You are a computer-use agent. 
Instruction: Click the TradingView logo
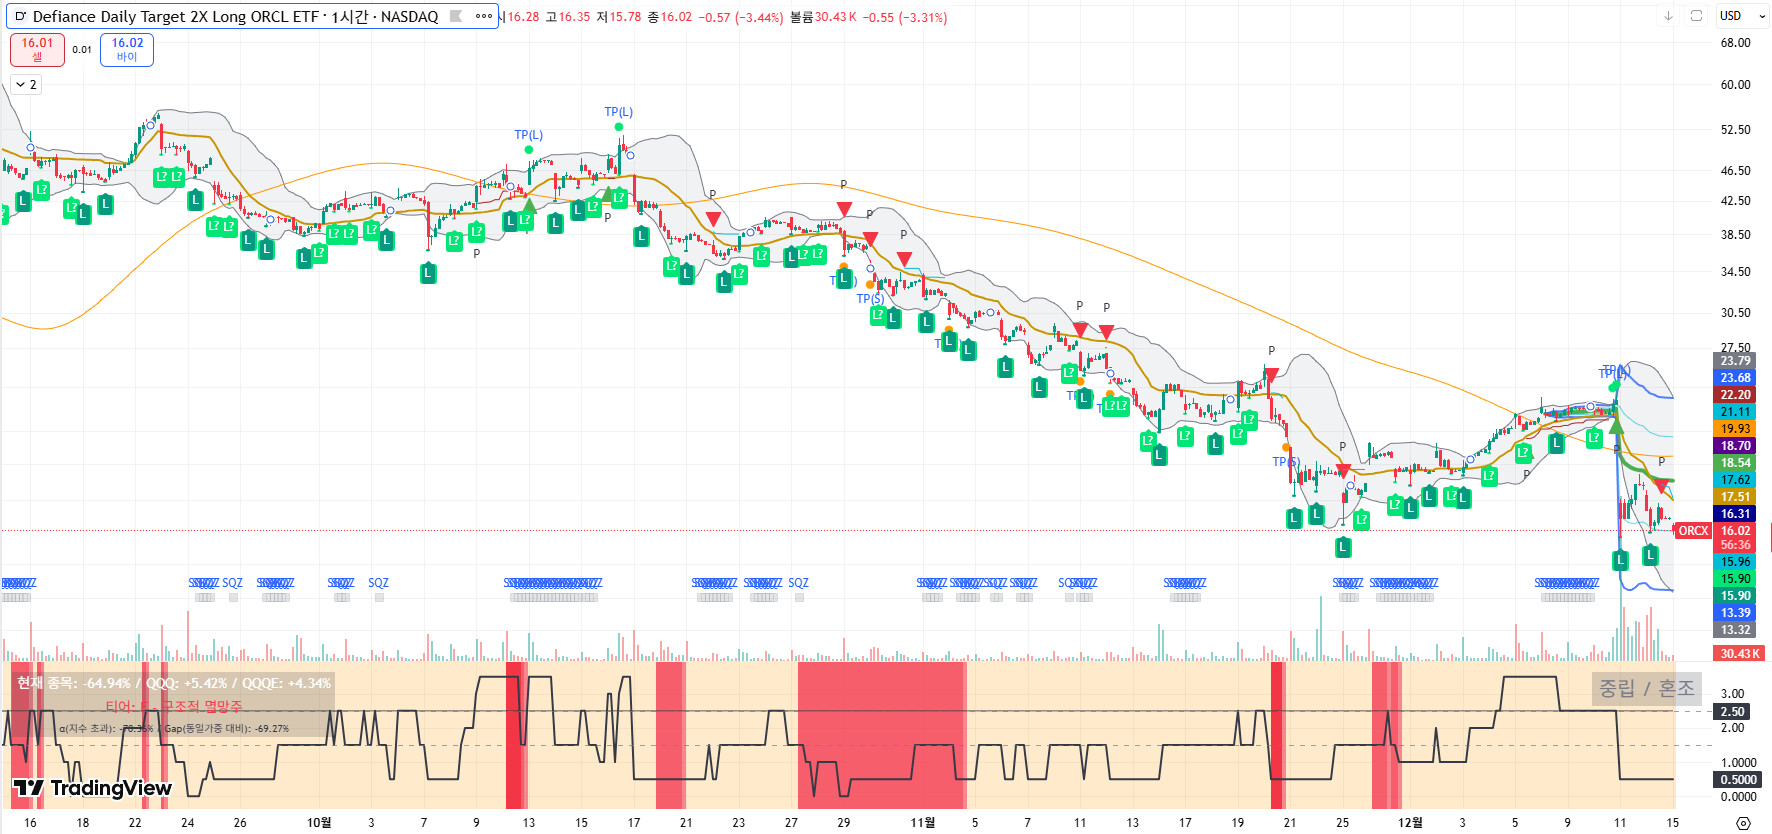93,788
